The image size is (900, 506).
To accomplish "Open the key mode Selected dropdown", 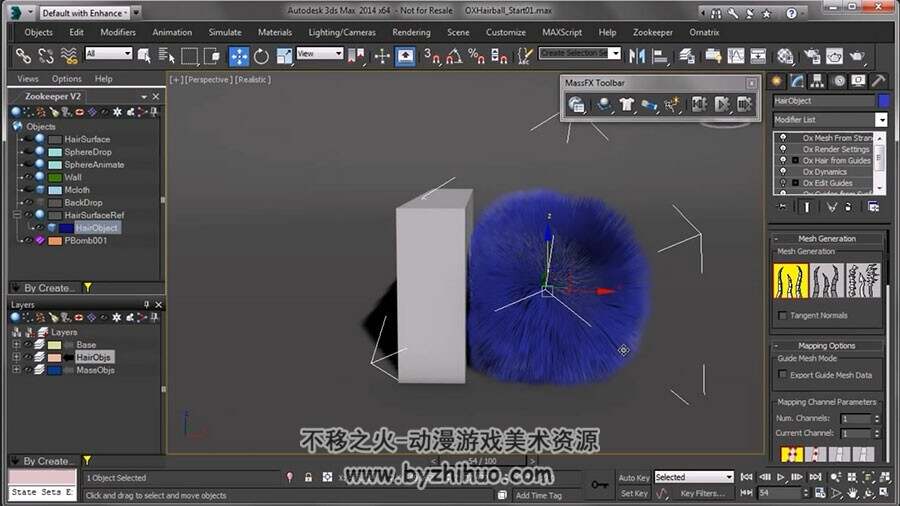I will pyautogui.click(x=694, y=477).
